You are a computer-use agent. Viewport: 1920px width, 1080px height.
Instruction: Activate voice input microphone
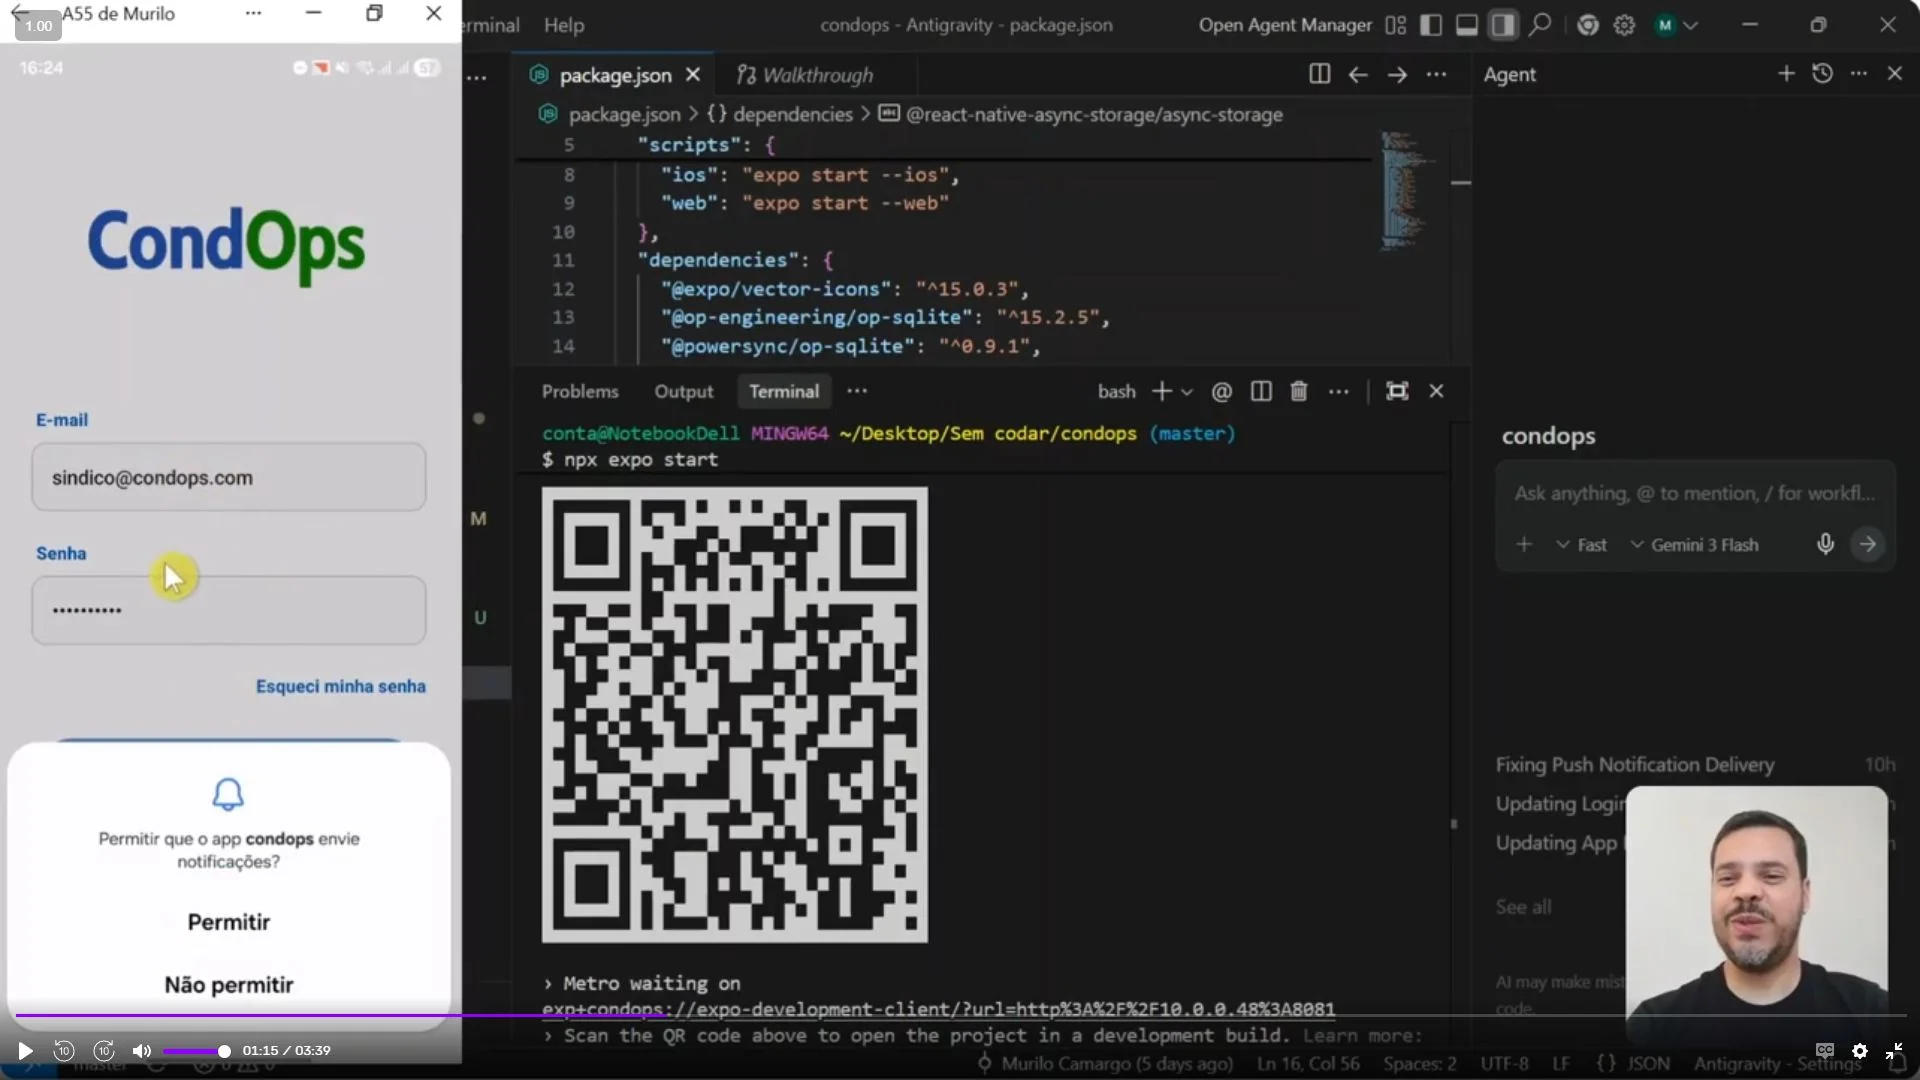1825,544
